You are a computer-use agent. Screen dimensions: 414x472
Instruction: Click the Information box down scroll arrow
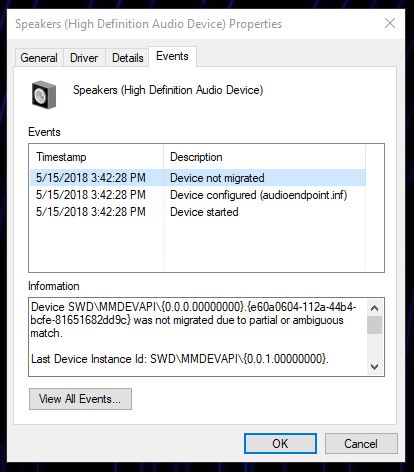(x=374, y=367)
